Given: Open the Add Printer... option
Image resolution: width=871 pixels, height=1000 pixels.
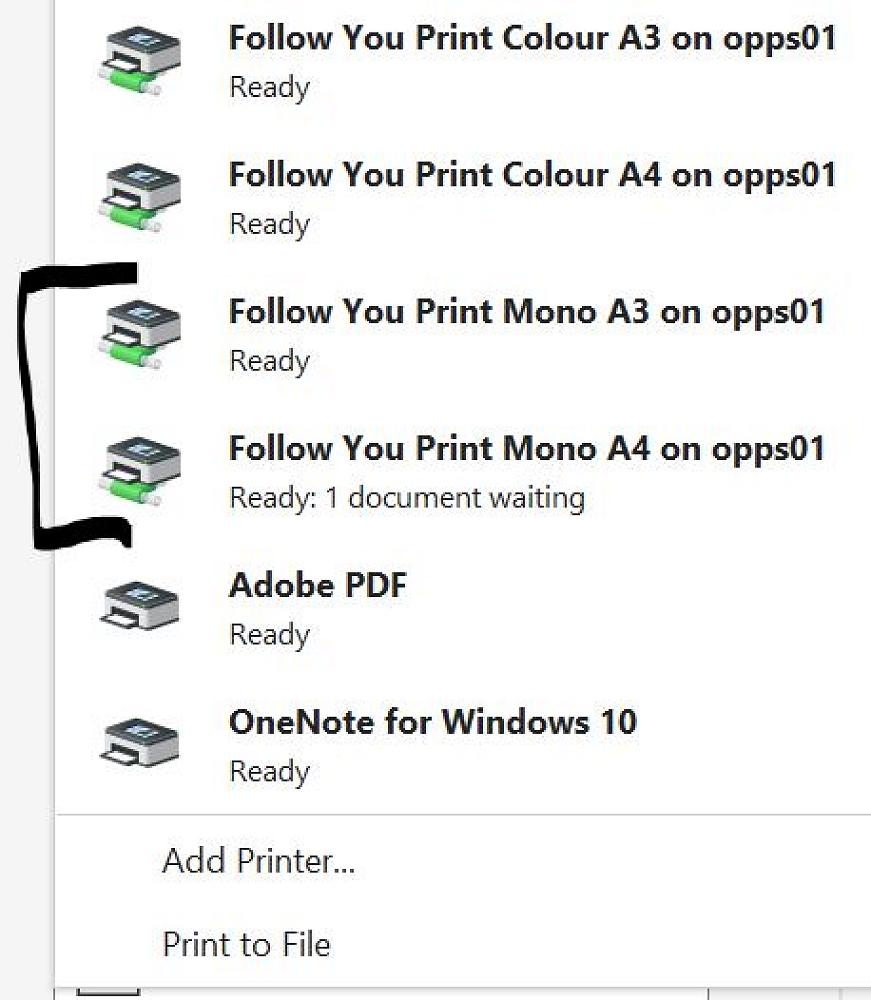Looking at the screenshot, I should [258, 860].
